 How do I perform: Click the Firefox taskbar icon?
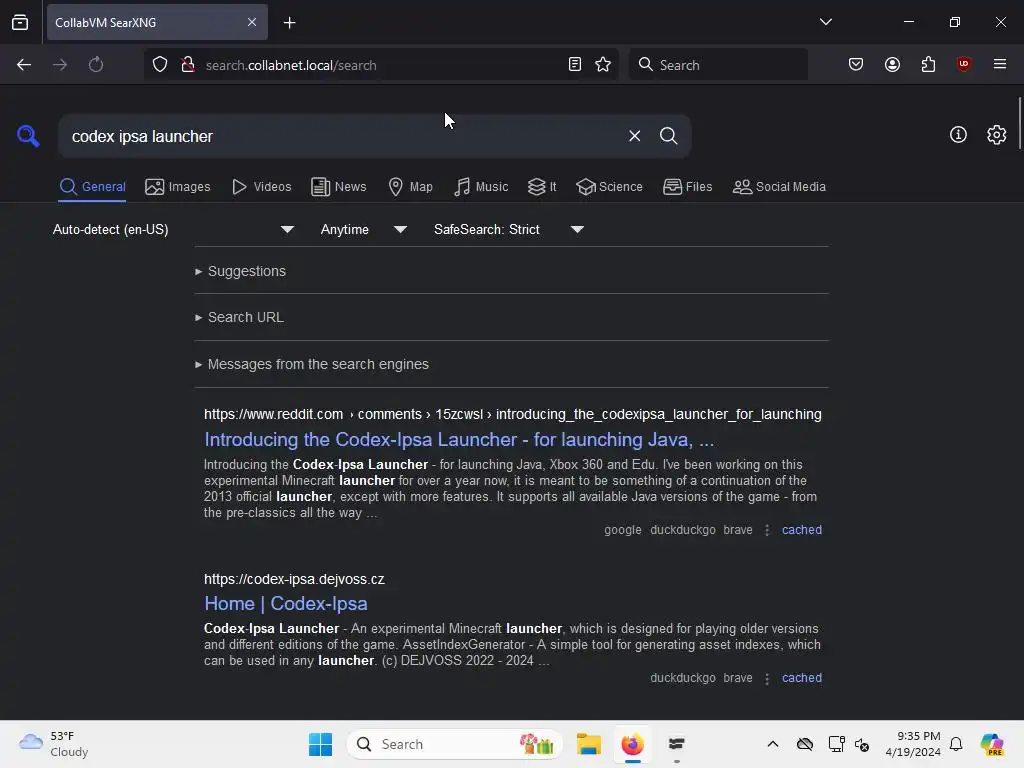point(632,744)
